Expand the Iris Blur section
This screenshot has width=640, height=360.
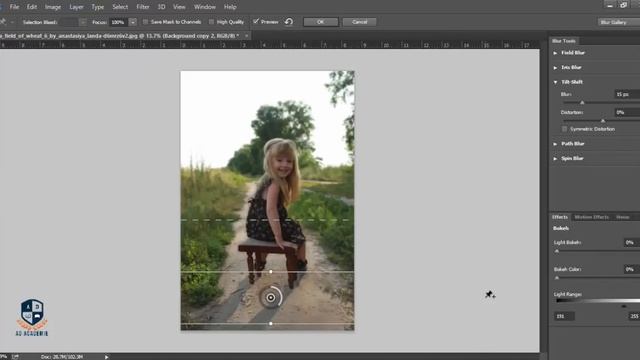coord(555,68)
